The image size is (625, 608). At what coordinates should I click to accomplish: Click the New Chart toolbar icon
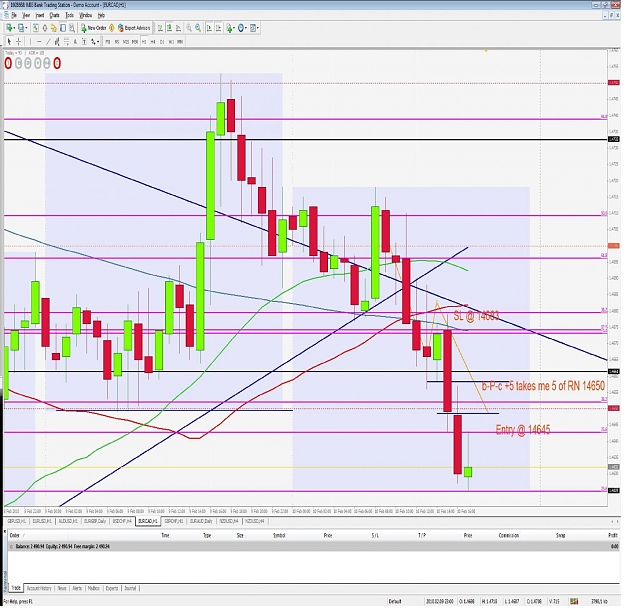[x=9, y=28]
